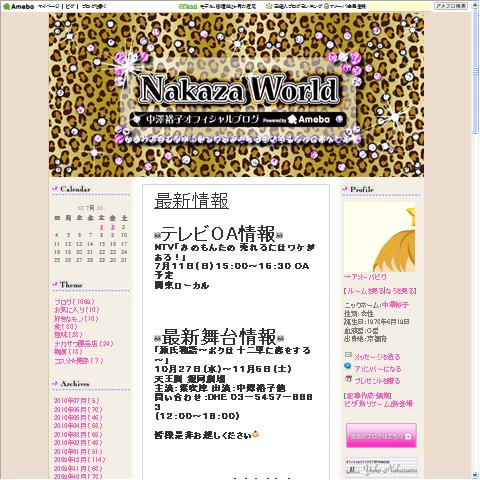Go to the next month in the Calendar
This screenshot has width=480, height=480.
tap(99, 208)
